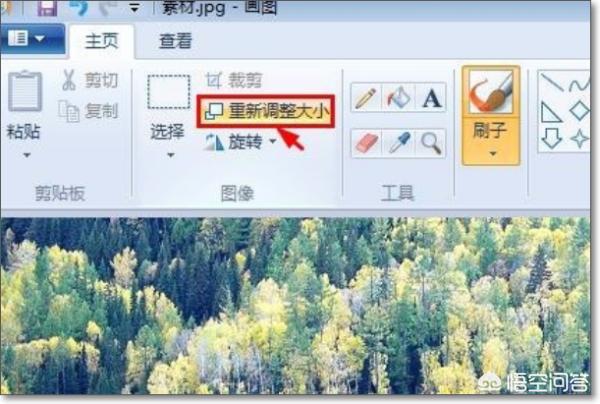Viewport: 600px width, 404px height.
Task: Open the blue Paint file menu button
Action: (x=31, y=39)
